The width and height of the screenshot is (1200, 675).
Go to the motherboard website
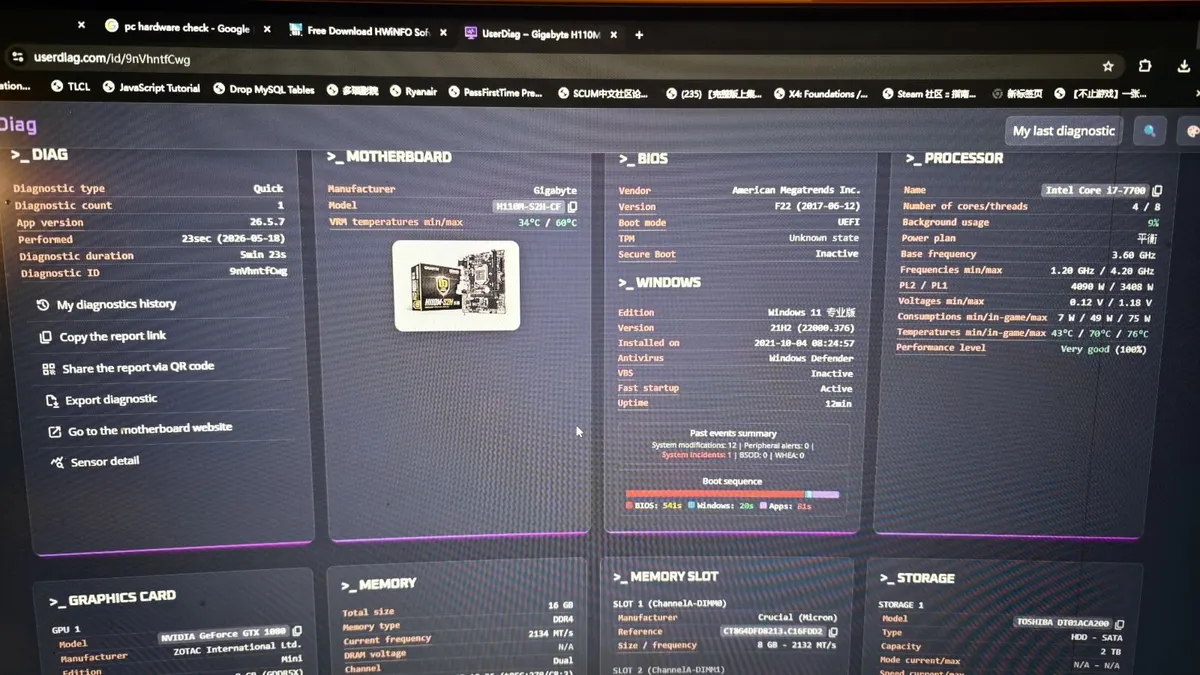pos(150,430)
